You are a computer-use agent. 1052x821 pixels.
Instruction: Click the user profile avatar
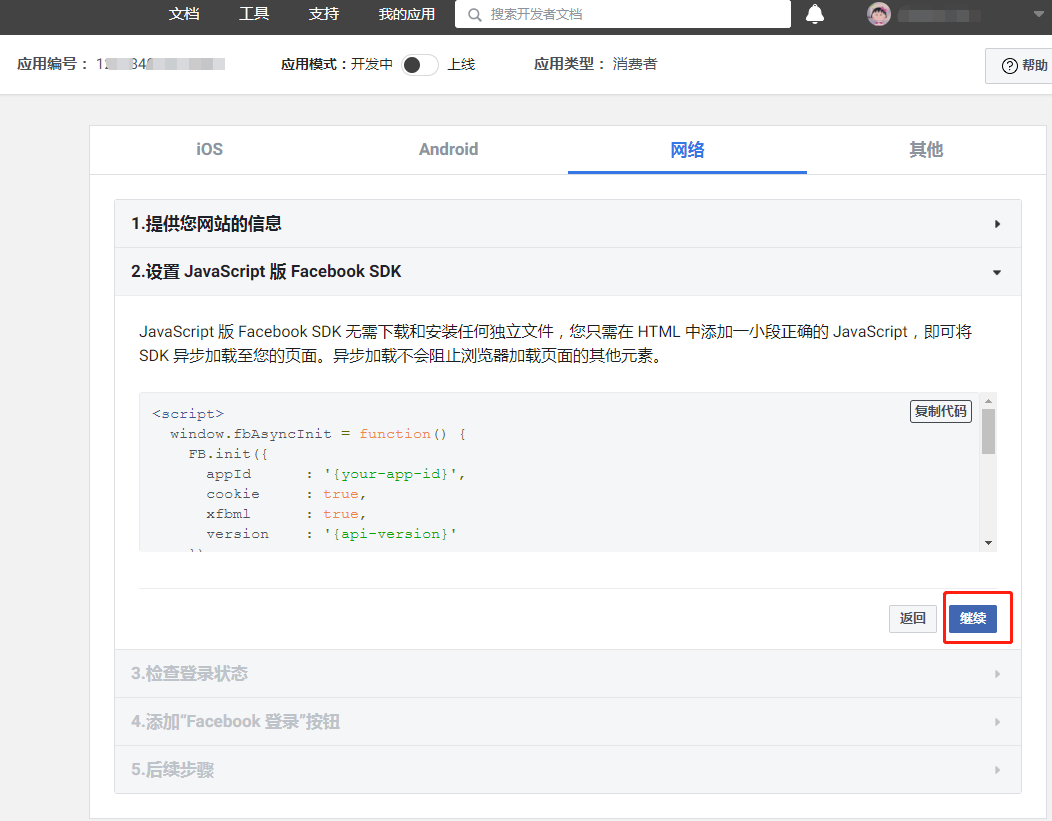click(x=878, y=14)
